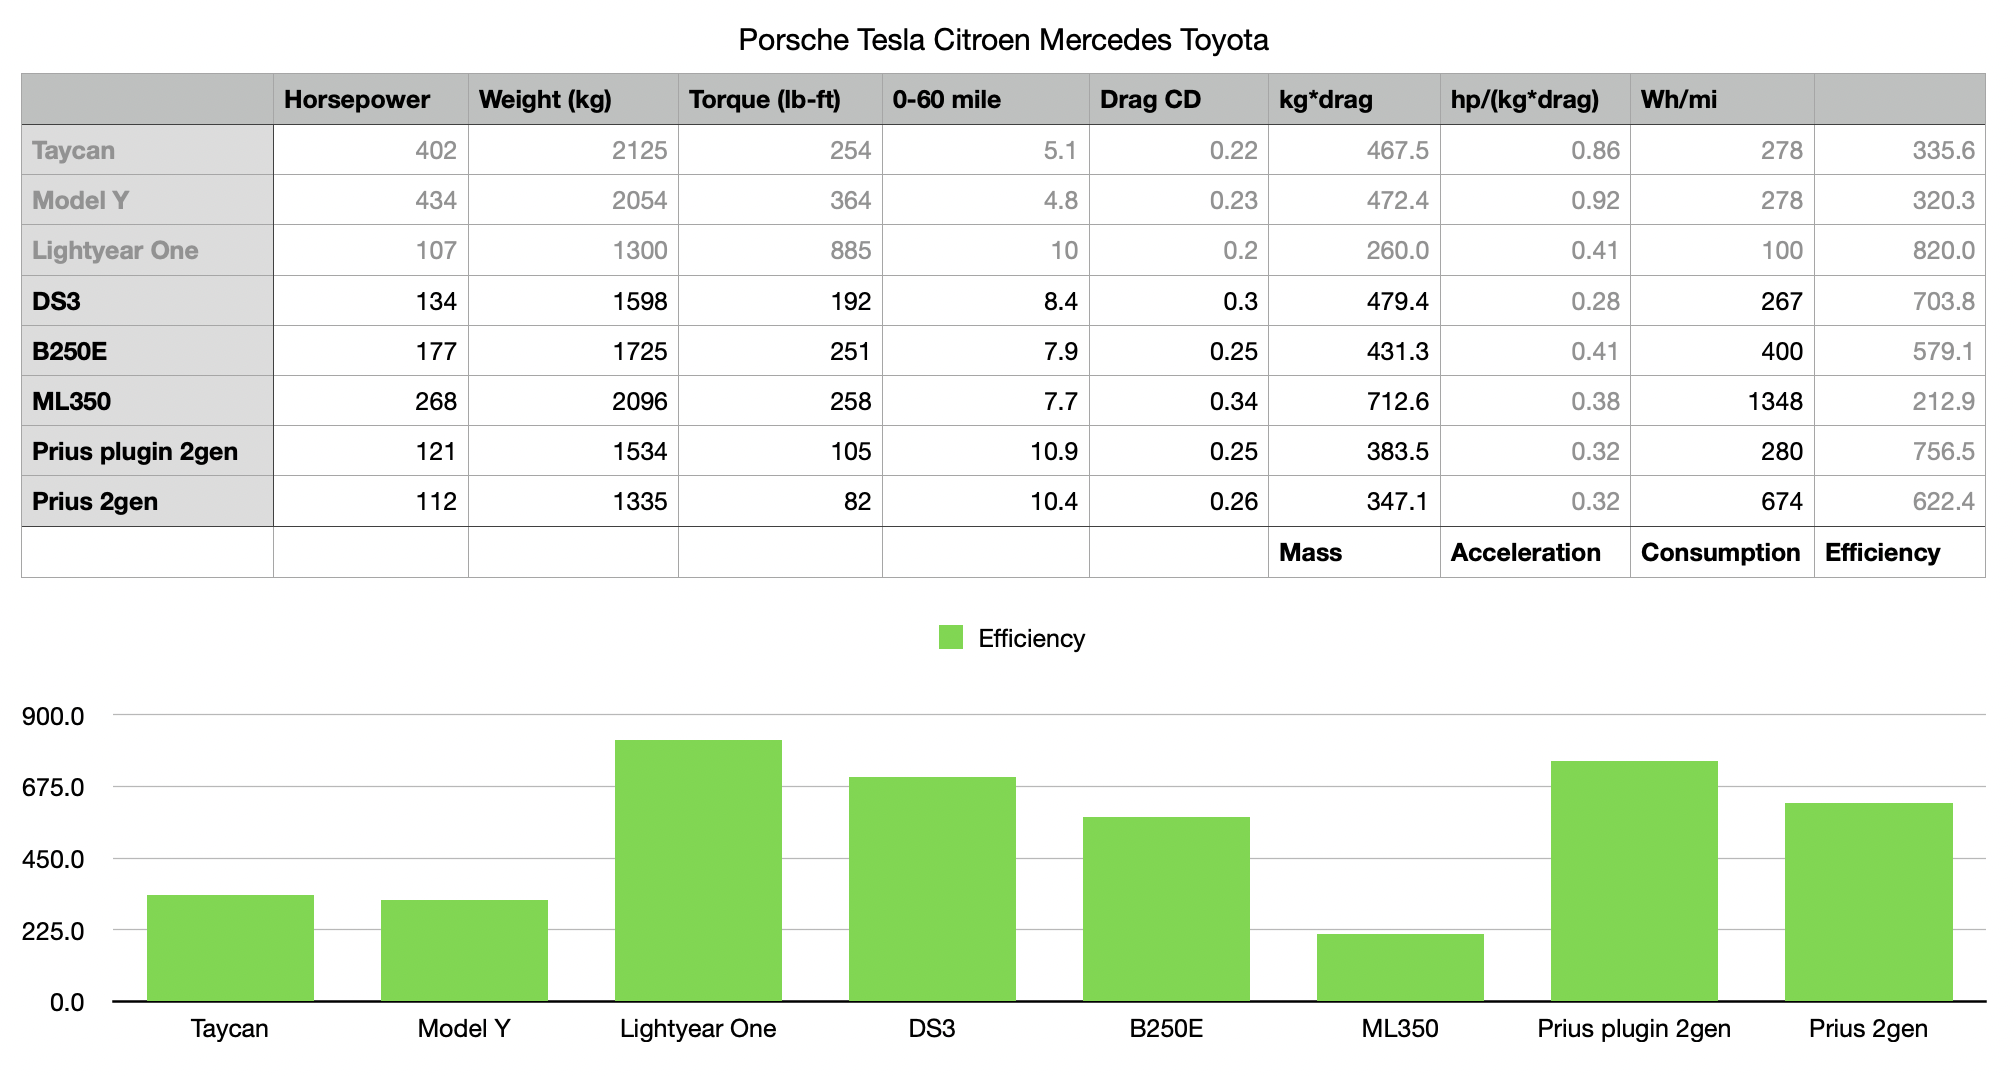This screenshot has width=2016, height=1076.
Task: Select the Torque (lb-ft) column header
Action: click(x=765, y=99)
